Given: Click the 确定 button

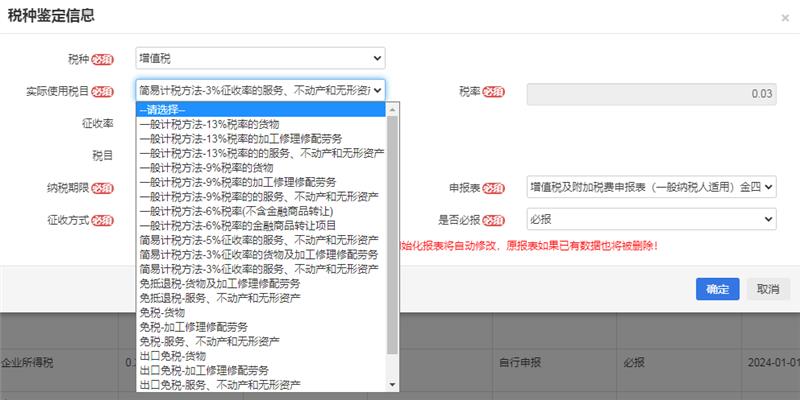Looking at the screenshot, I should (717, 289).
